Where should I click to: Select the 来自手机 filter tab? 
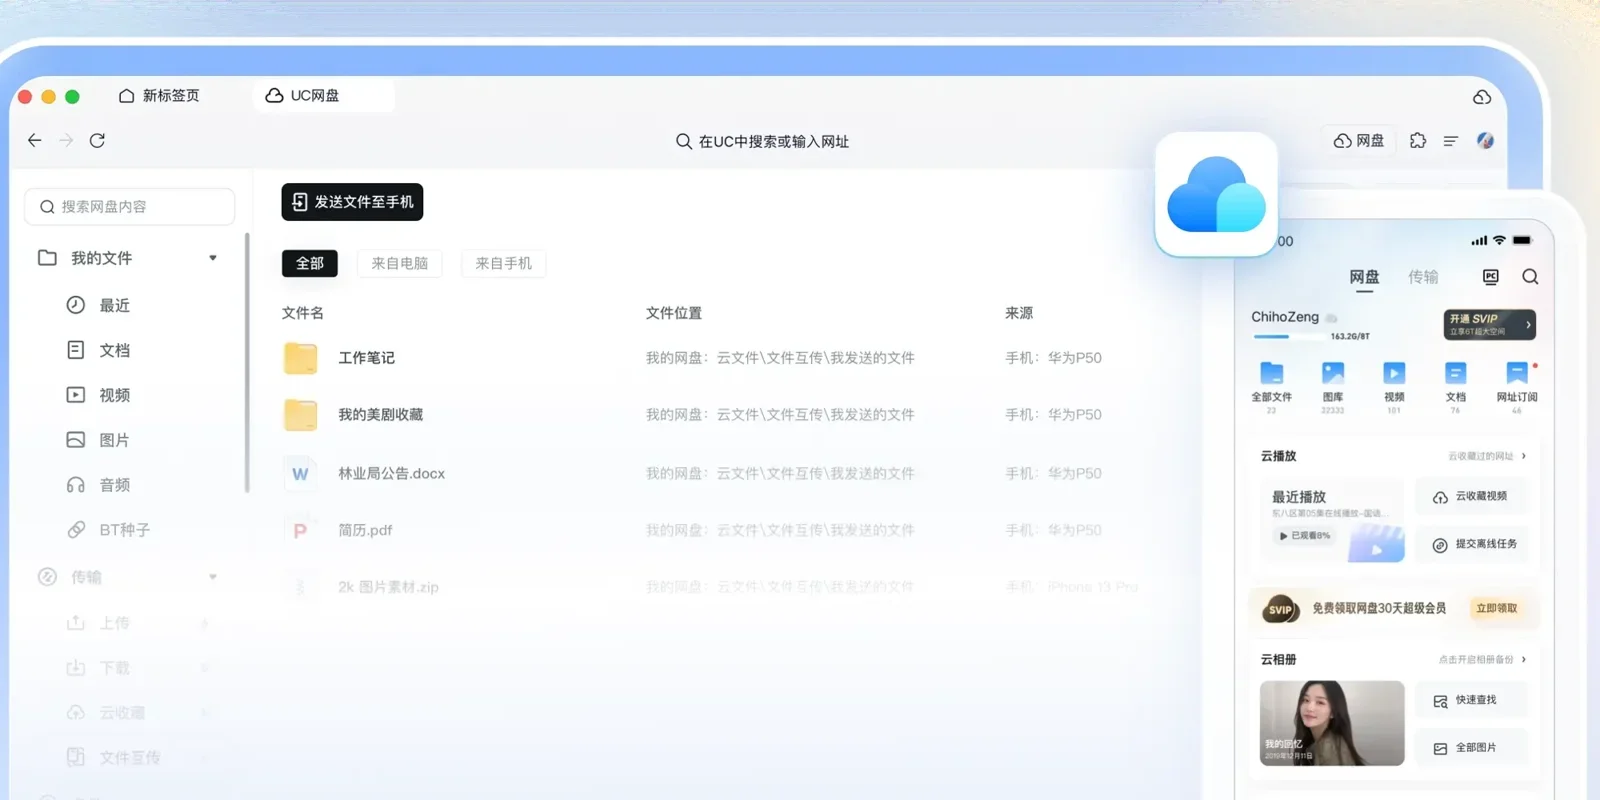(x=504, y=263)
